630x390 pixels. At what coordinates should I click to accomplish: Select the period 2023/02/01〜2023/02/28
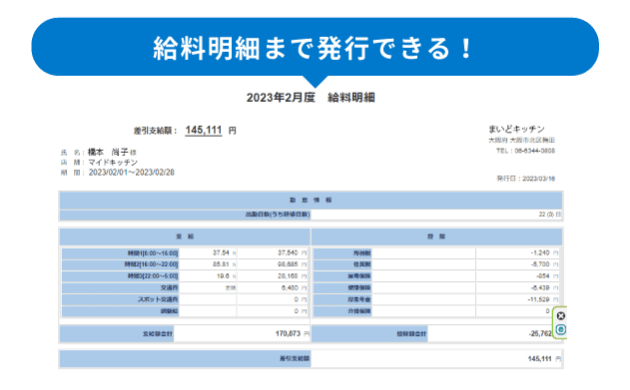tap(131, 172)
